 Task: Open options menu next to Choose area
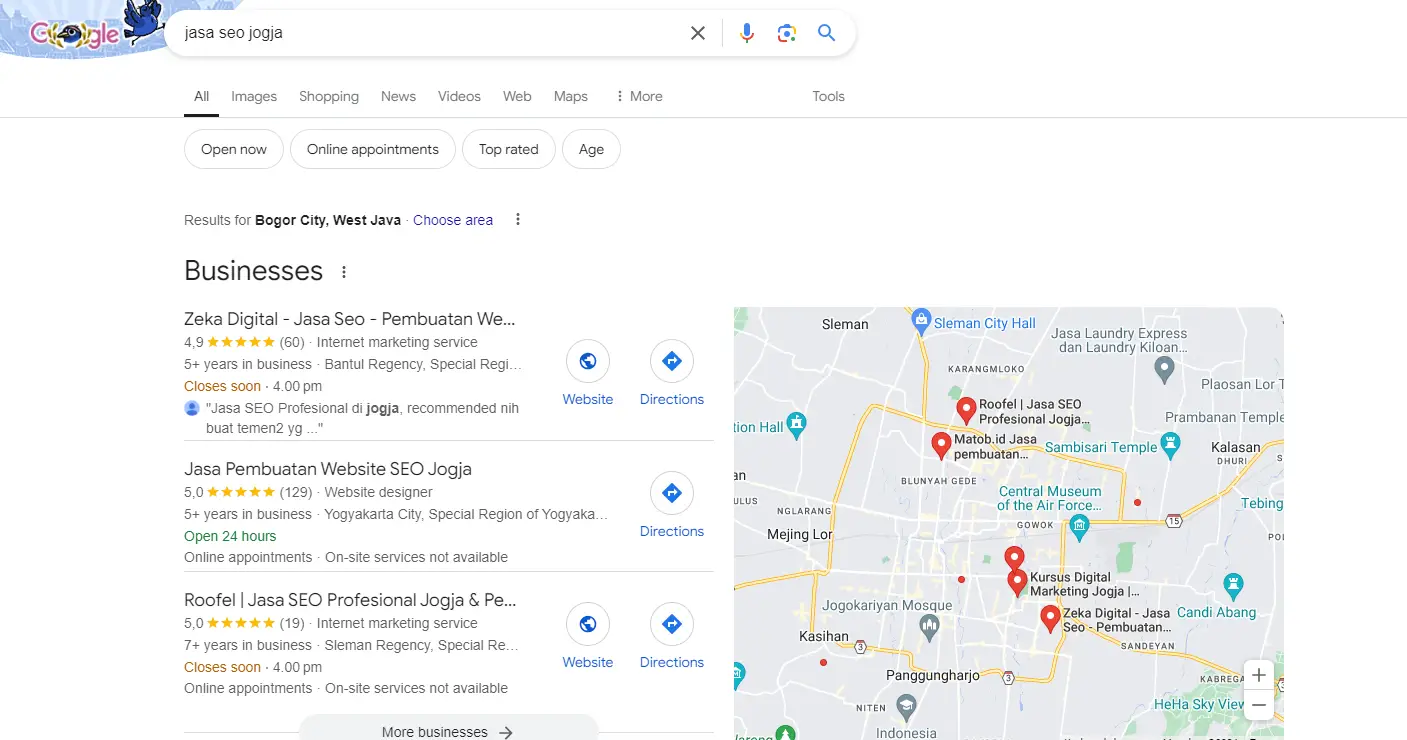click(x=518, y=220)
